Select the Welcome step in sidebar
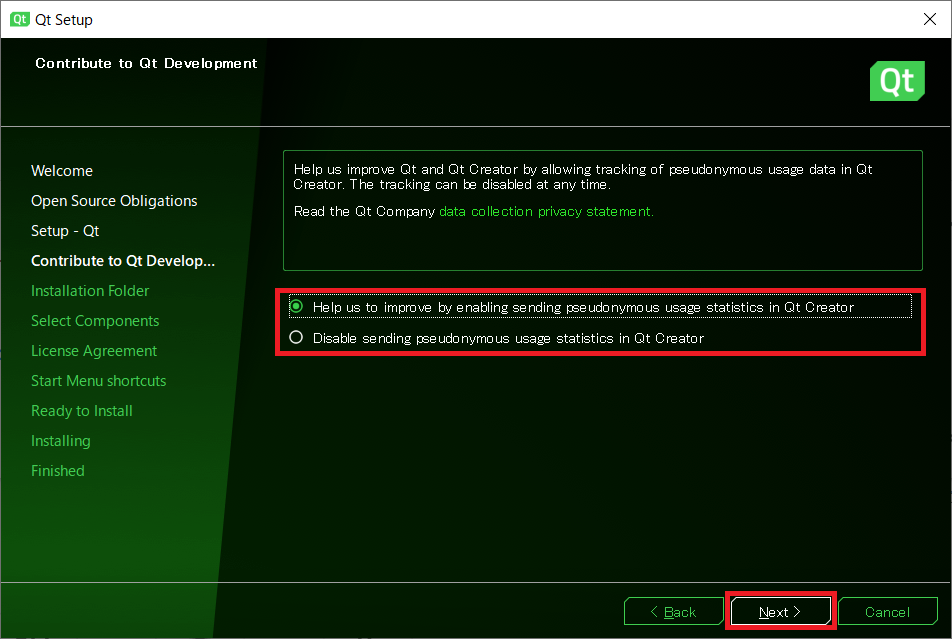The image size is (952, 639). click(x=62, y=171)
